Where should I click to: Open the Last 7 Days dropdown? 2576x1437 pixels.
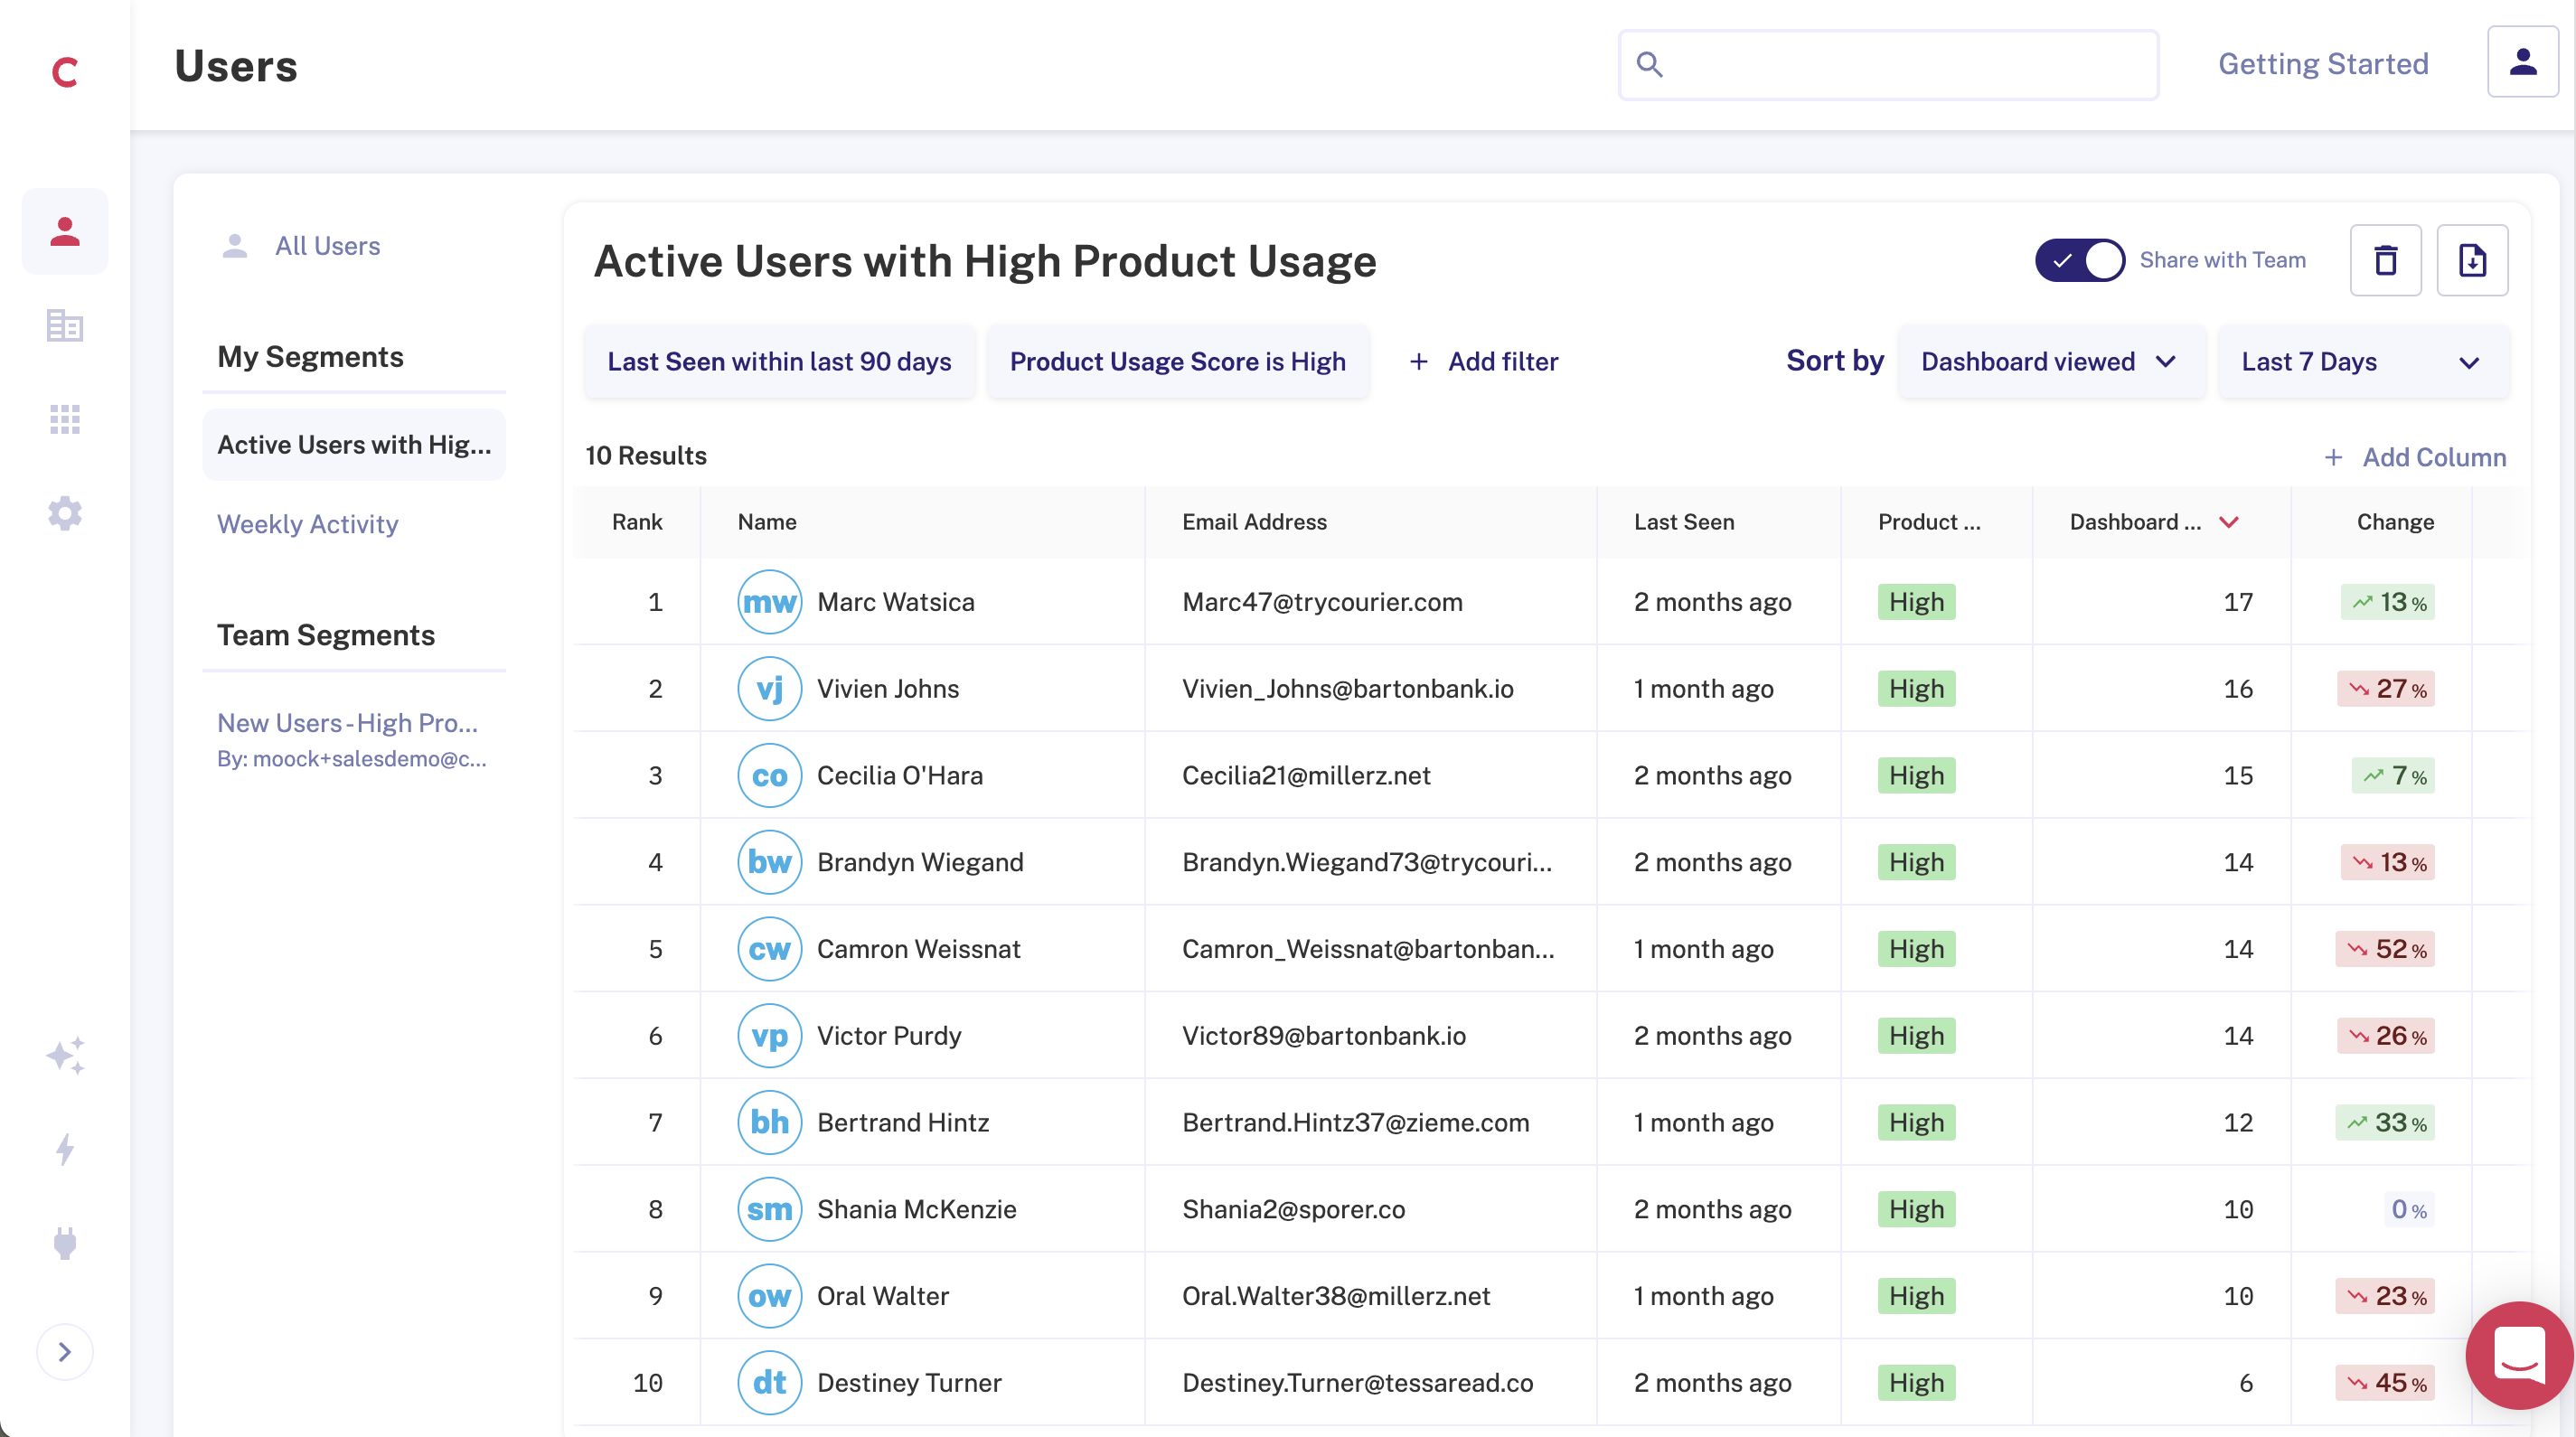(2361, 362)
